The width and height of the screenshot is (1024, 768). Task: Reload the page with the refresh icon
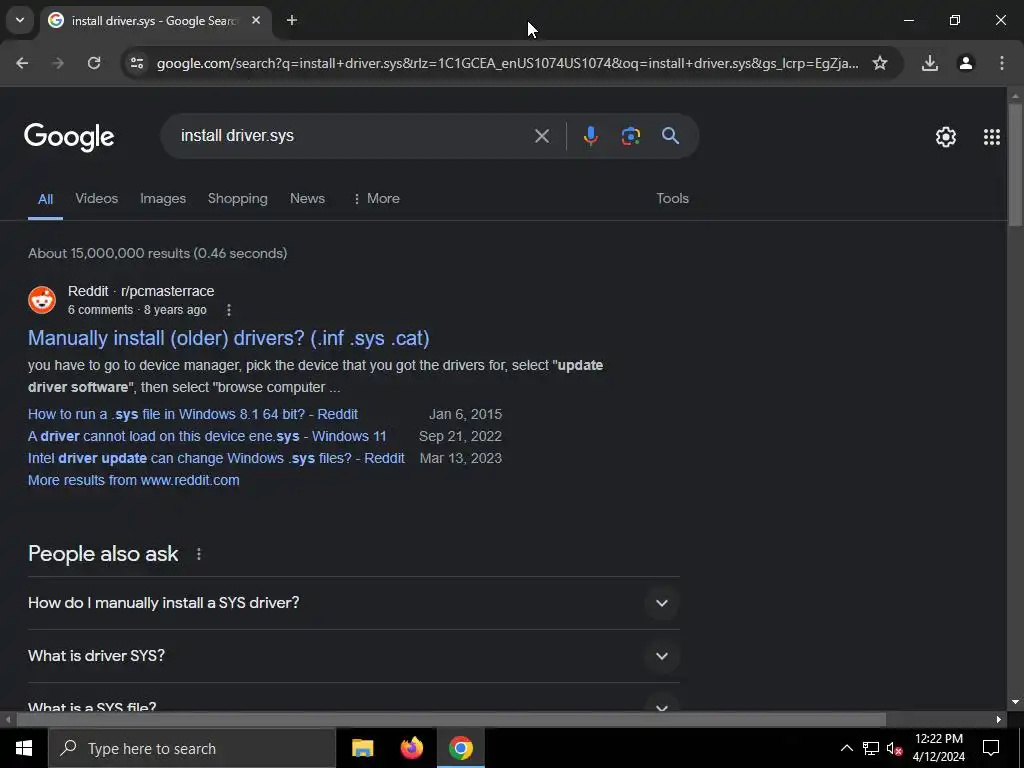pos(94,63)
